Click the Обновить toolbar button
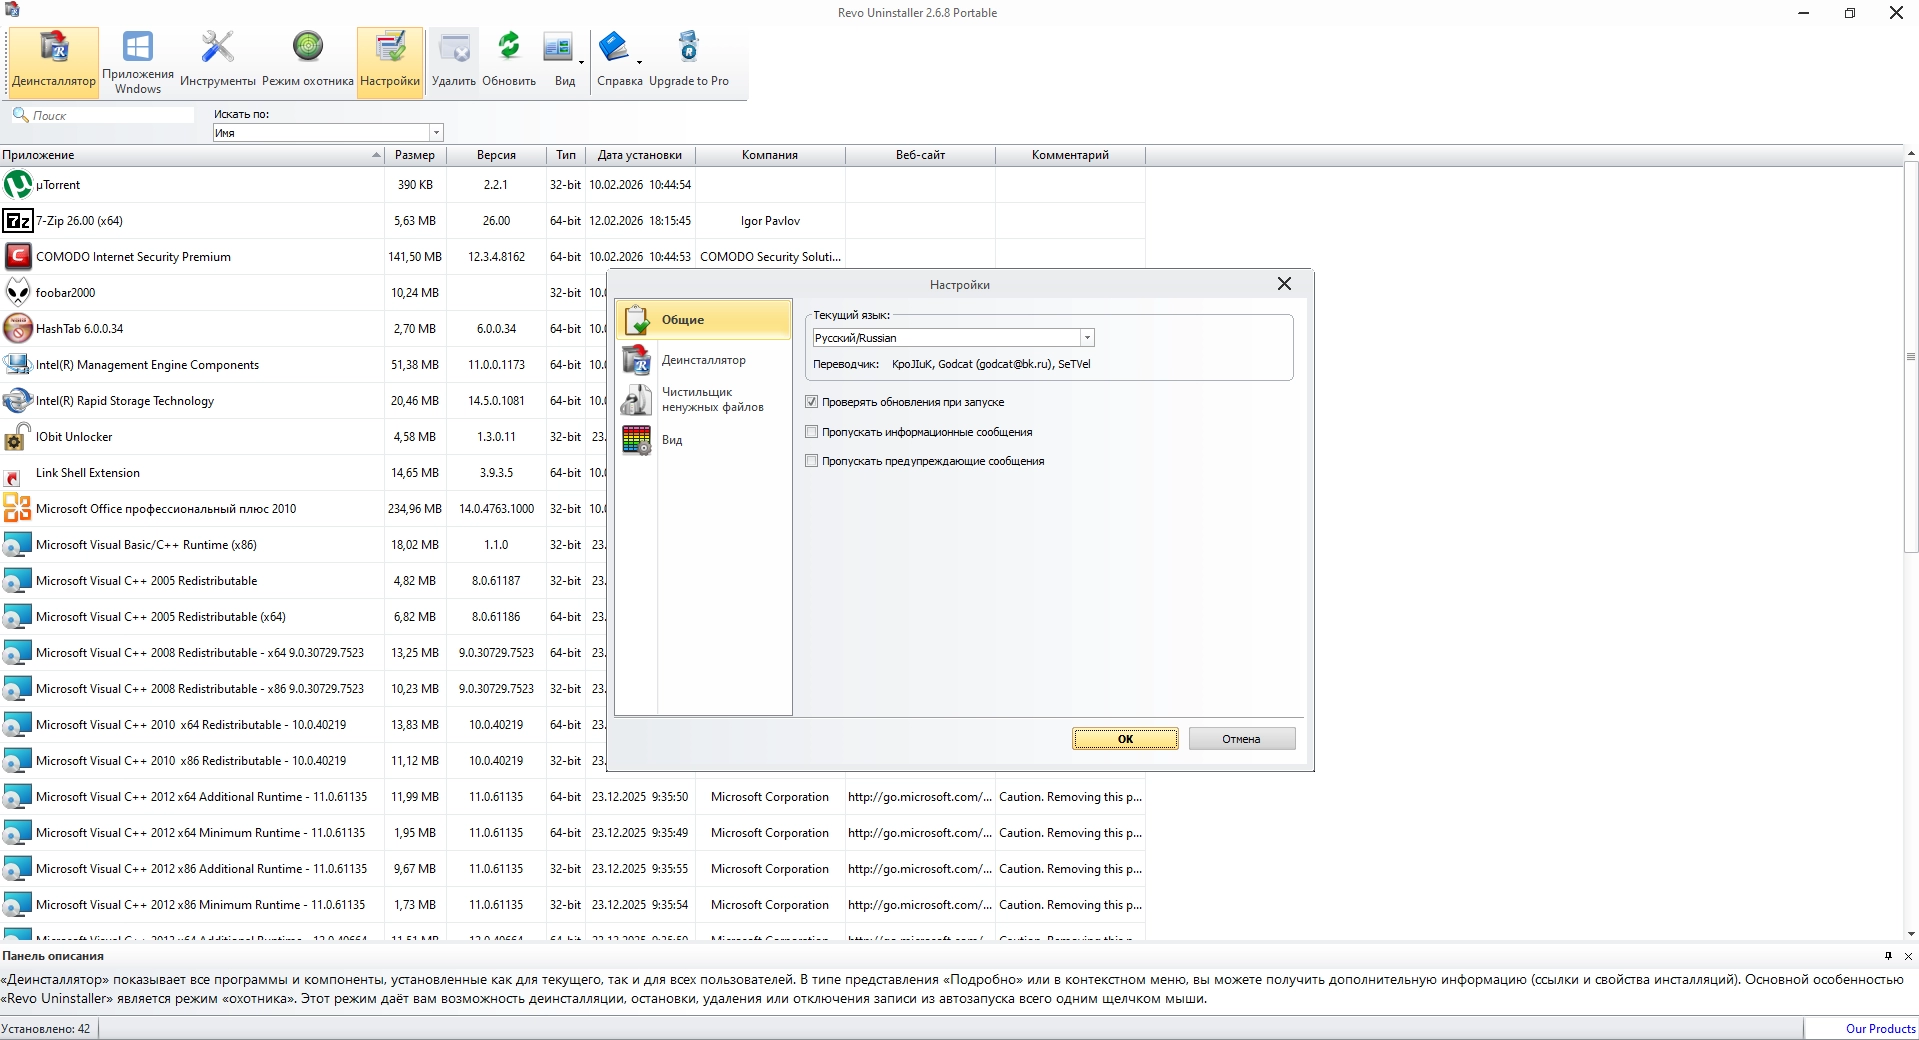Viewport: 1919px width, 1040px height. (509, 62)
